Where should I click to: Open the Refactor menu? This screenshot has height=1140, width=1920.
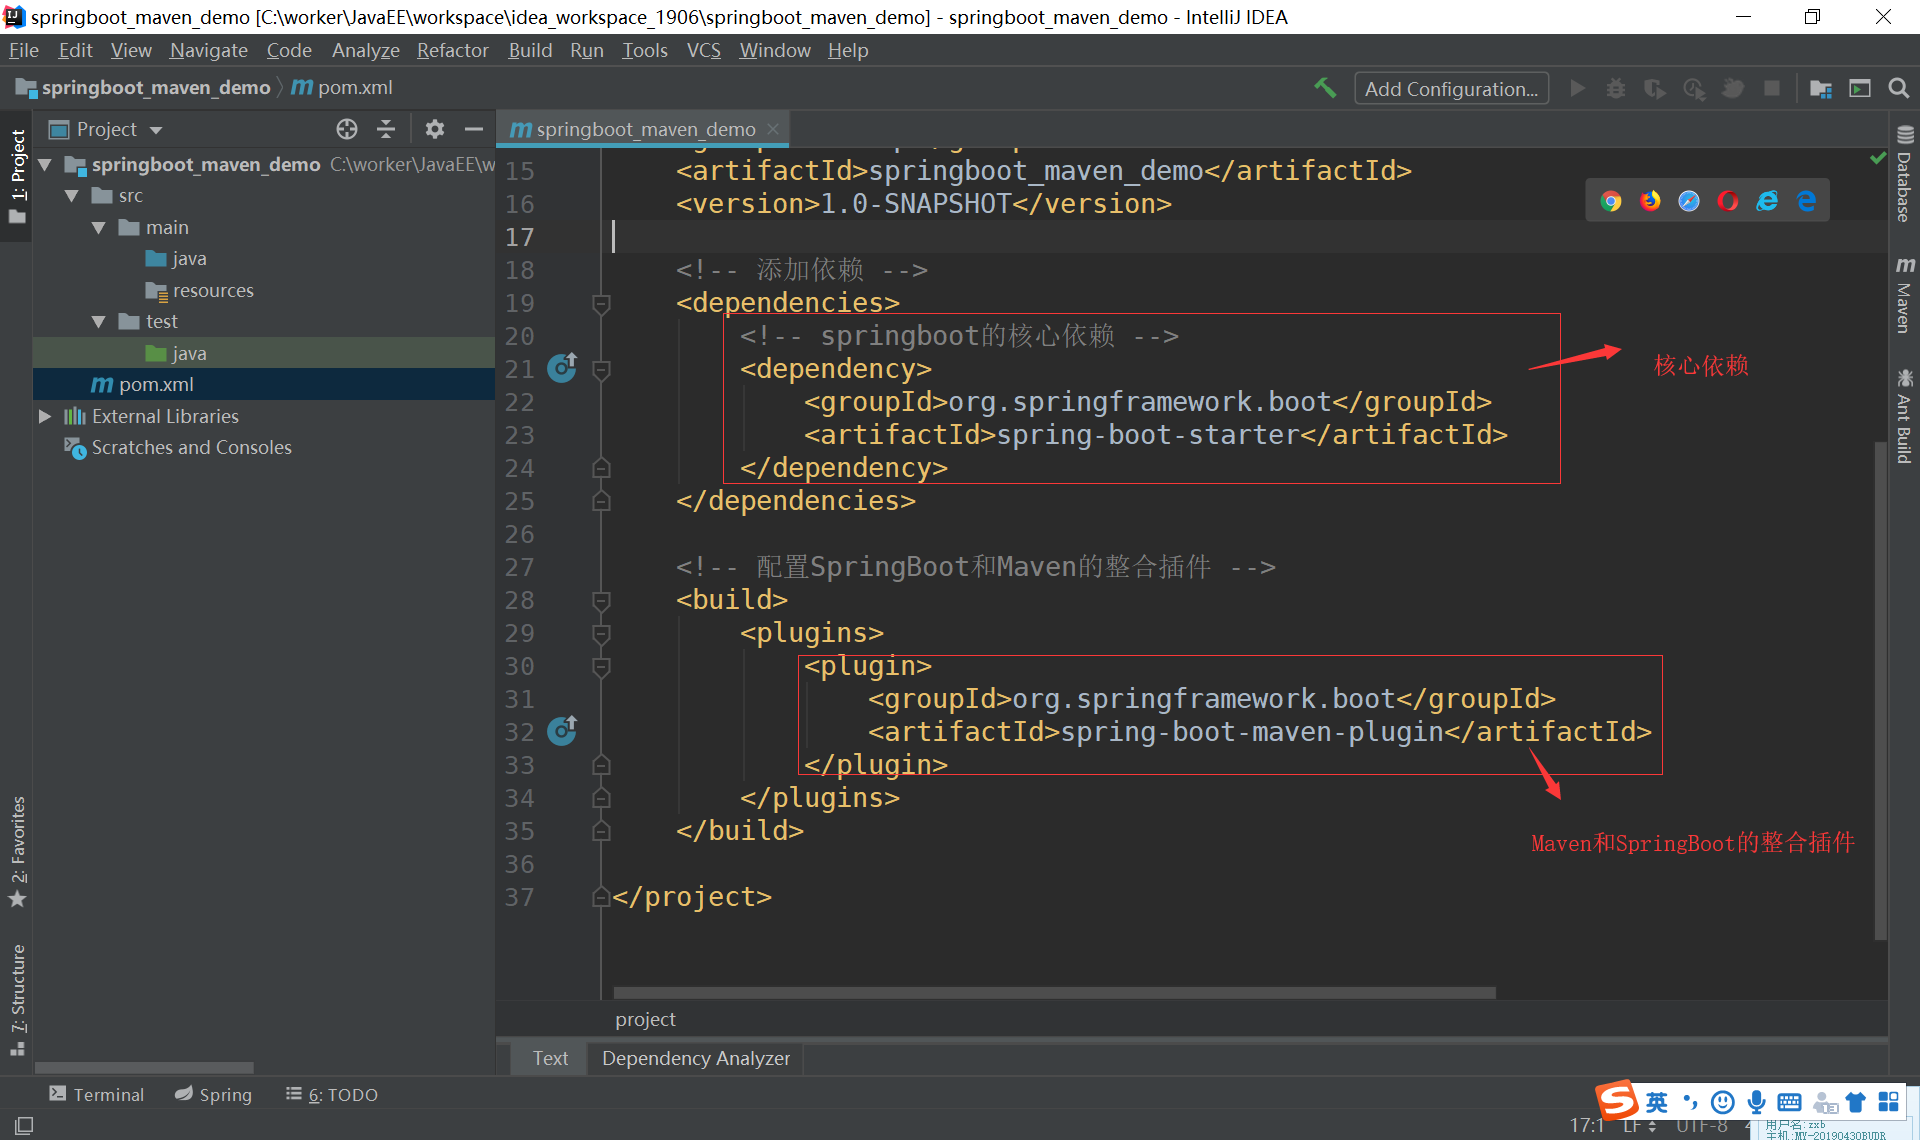click(452, 50)
